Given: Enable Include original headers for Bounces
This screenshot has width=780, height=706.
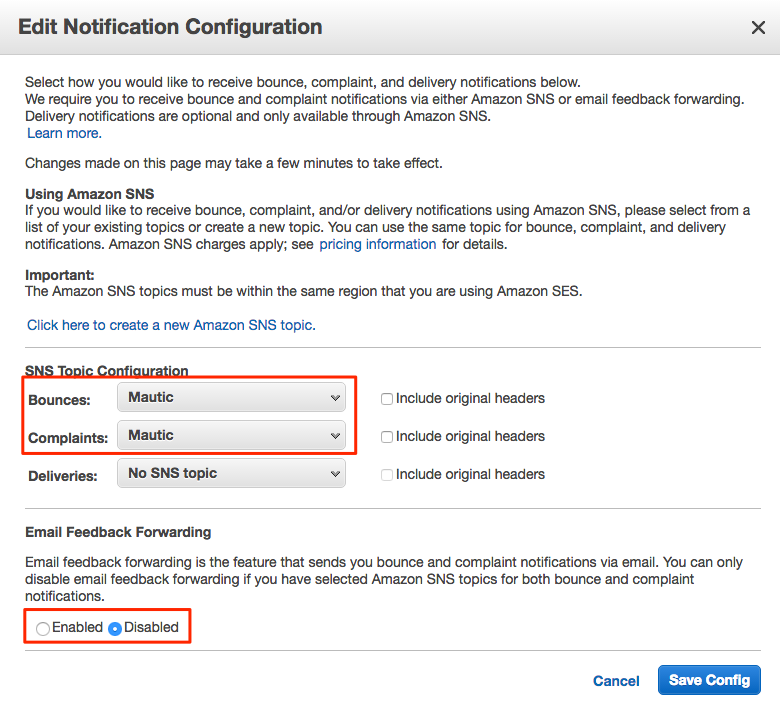Looking at the screenshot, I should pyautogui.click(x=387, y=399).
